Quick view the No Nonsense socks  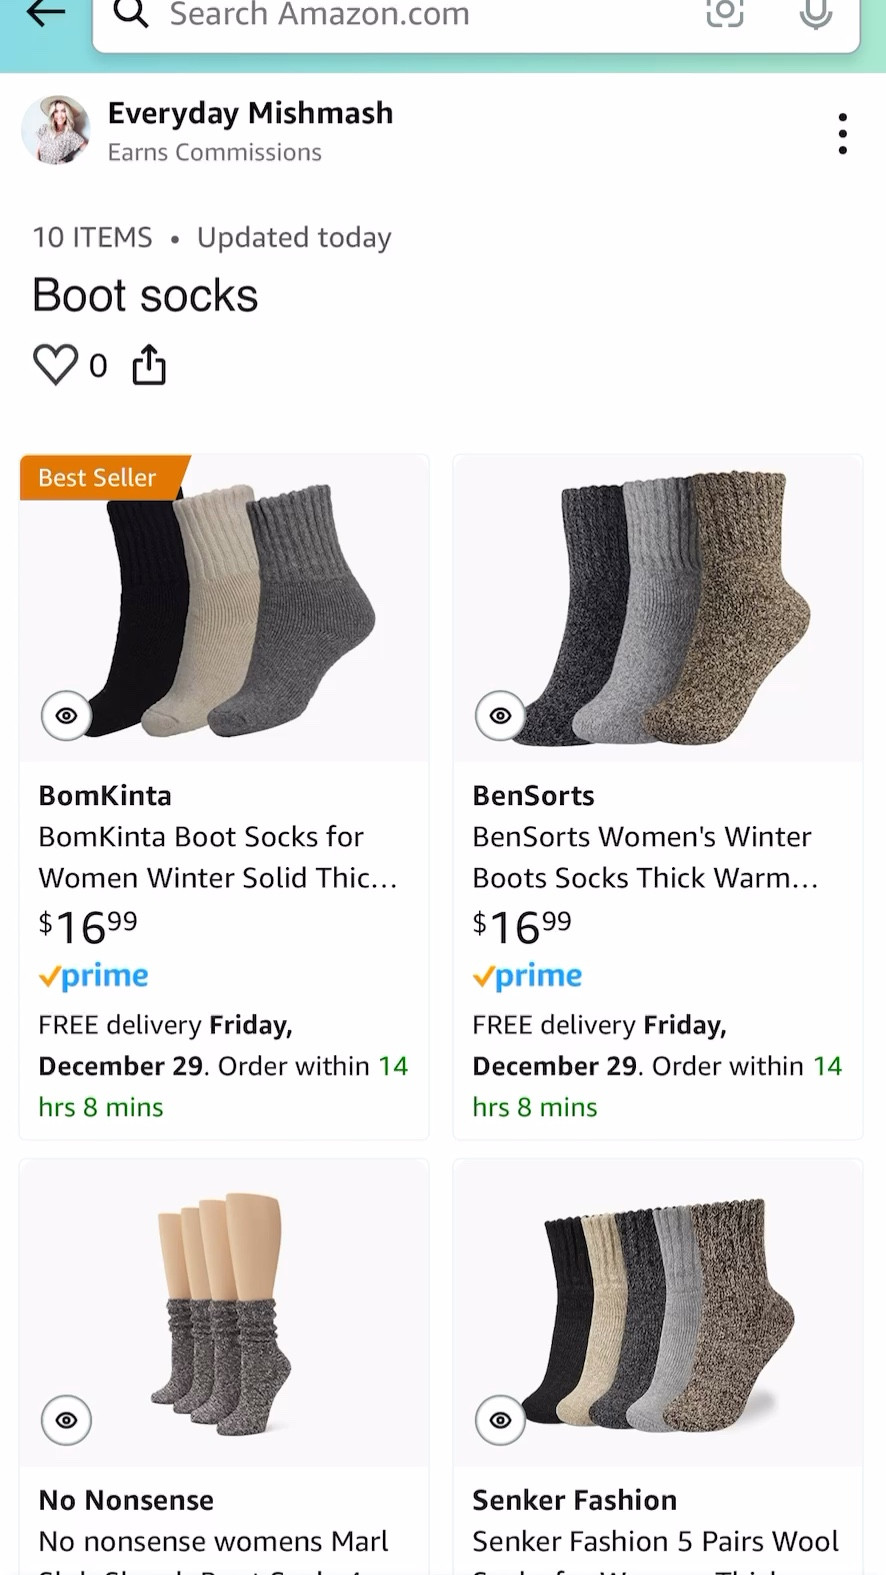click(x=66, y=1420)
